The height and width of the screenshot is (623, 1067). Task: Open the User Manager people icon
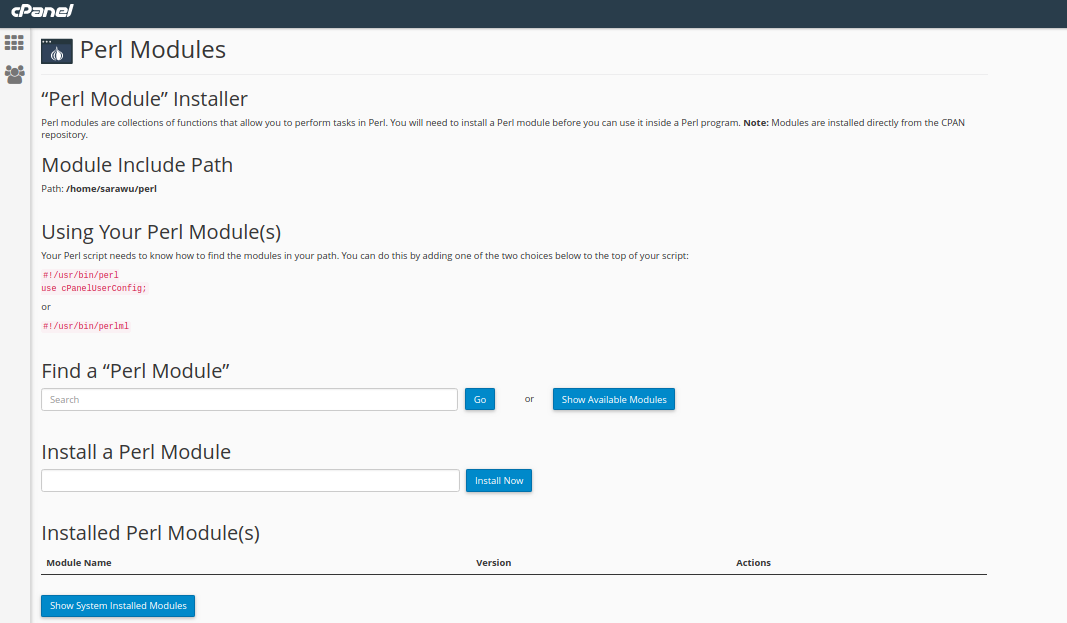[x=14, y=74]
